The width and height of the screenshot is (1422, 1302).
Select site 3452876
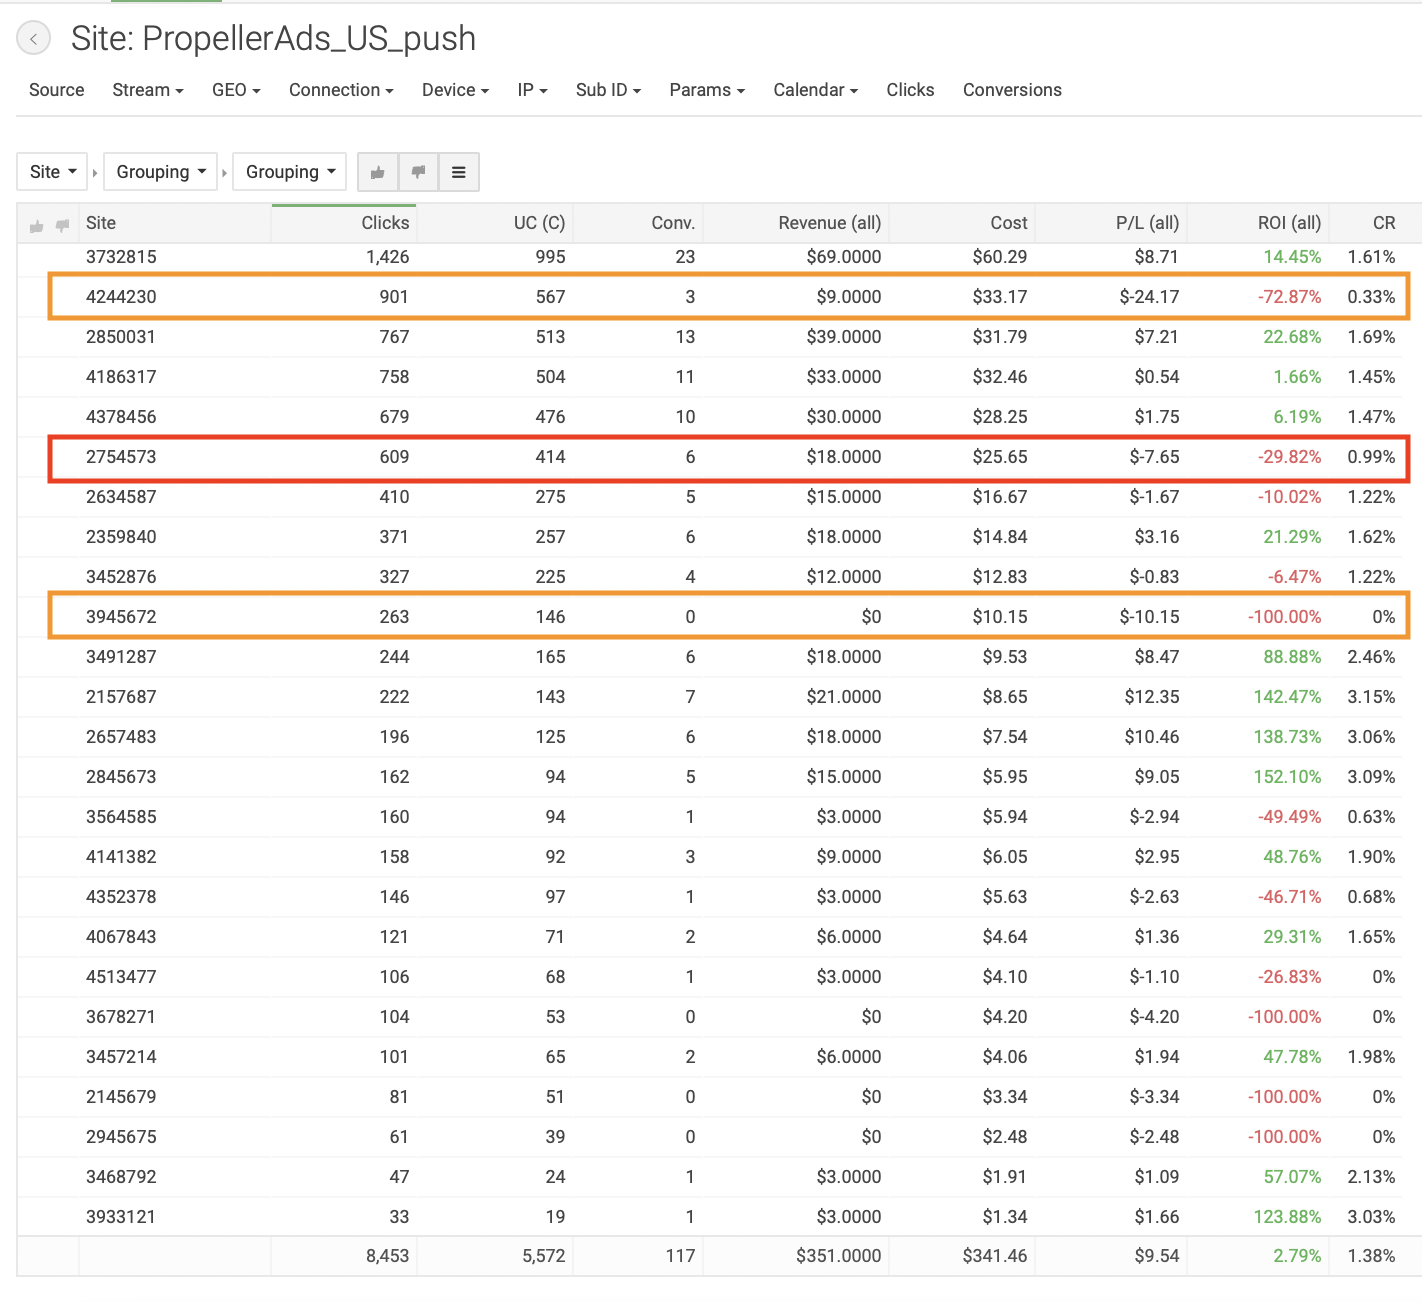tap(121, 577)
